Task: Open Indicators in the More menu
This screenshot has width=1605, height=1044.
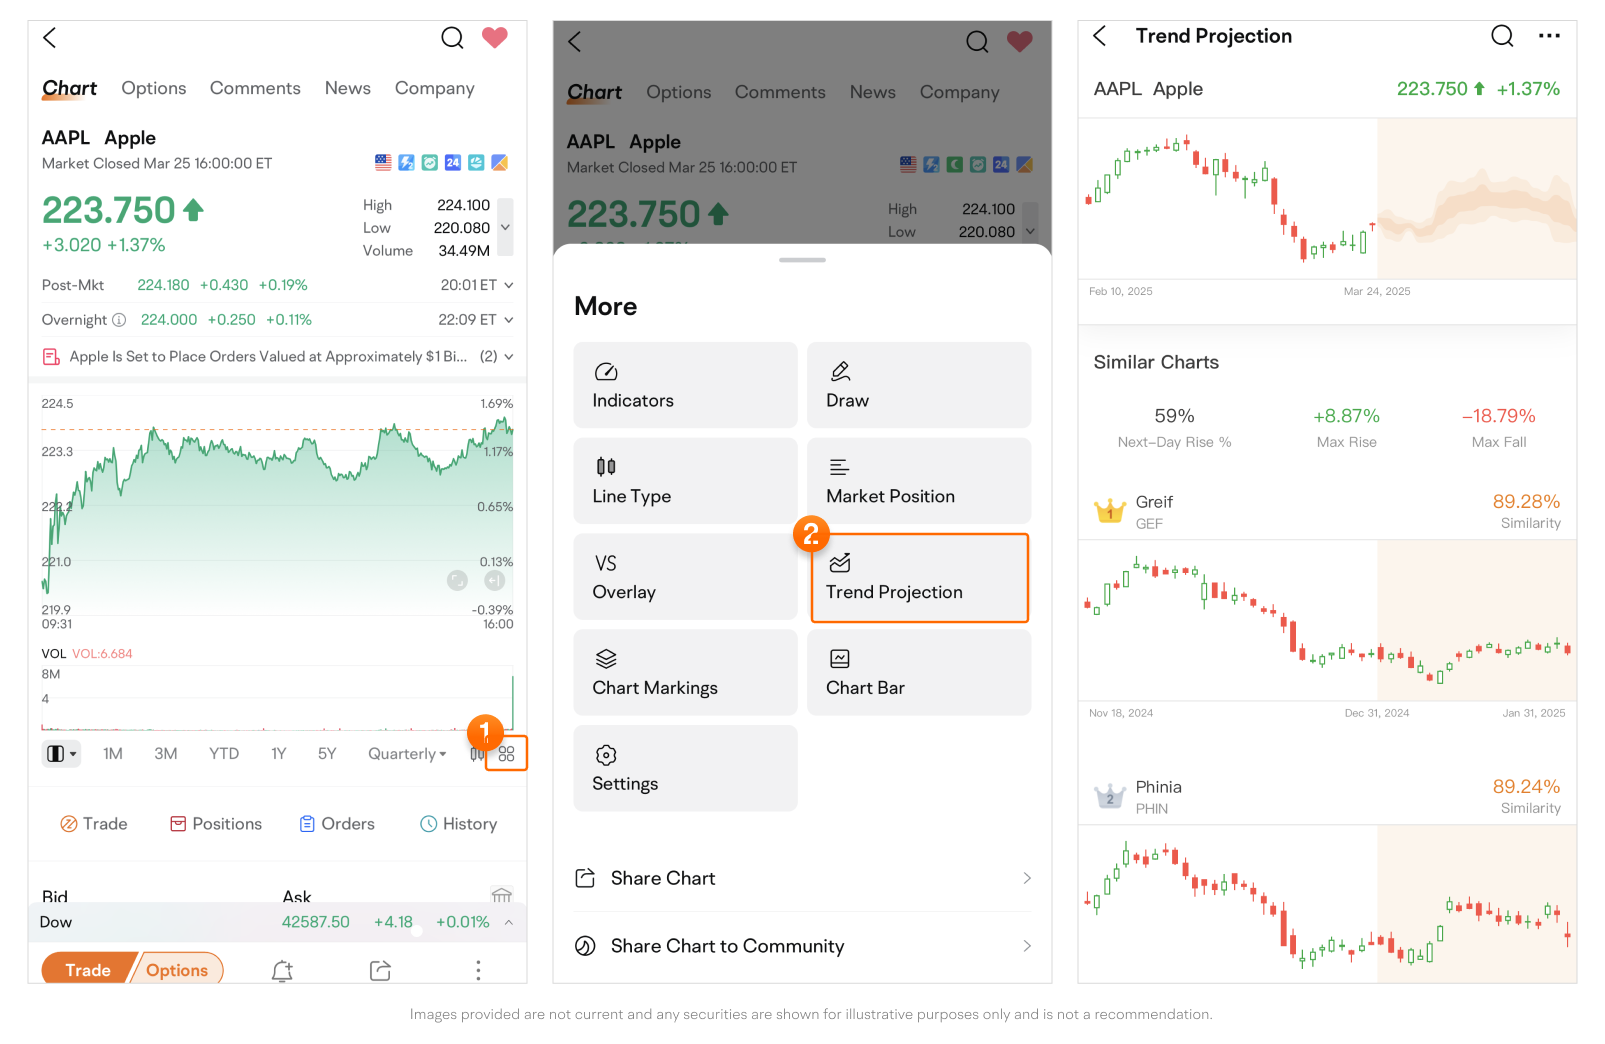Action: coord(685,385)
